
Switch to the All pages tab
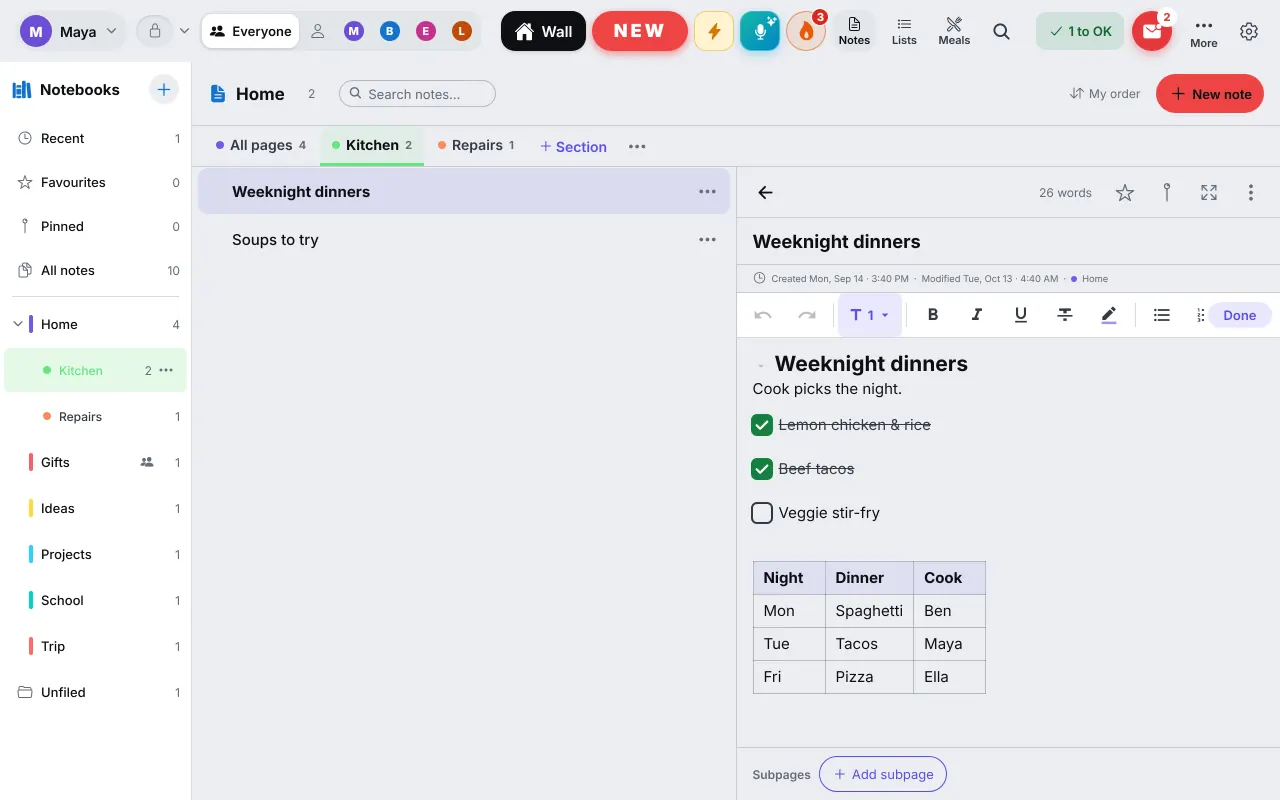tap(261, 145)
